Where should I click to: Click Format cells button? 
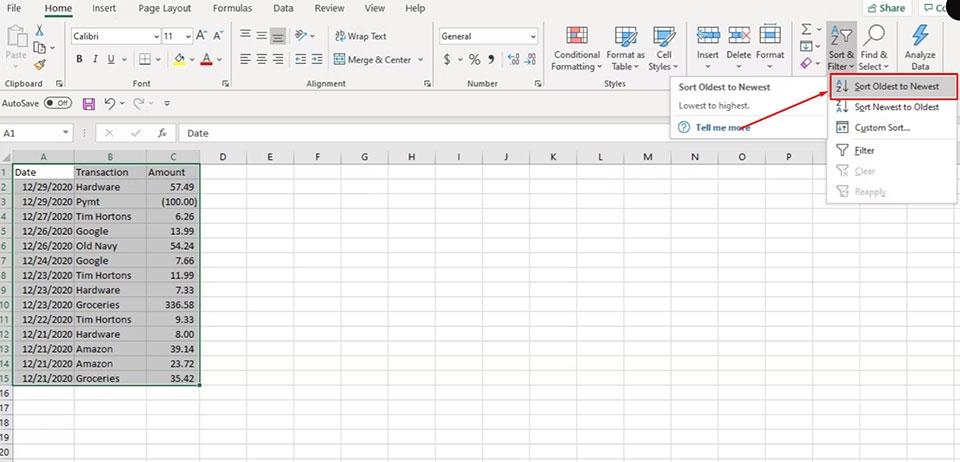[x=770, y=48]
